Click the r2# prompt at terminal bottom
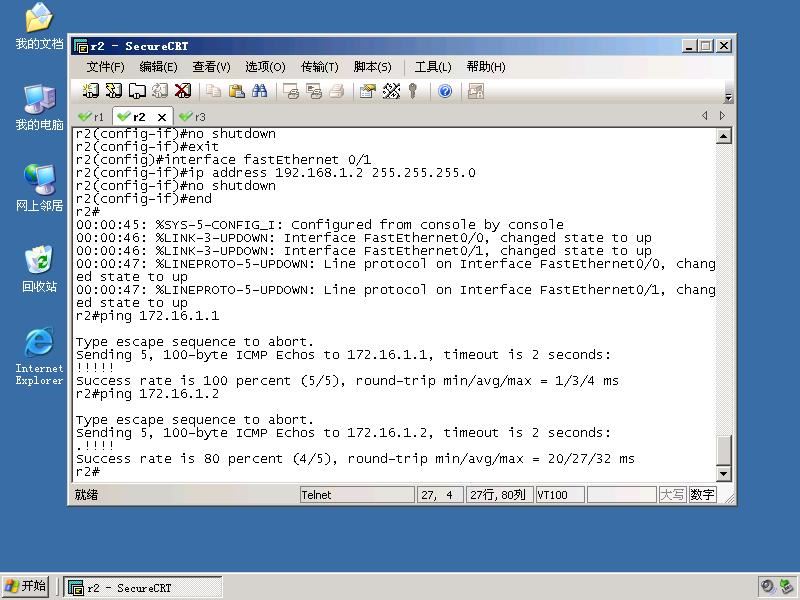The height and width of the screenshot is (600, 800). pos(88,471)
